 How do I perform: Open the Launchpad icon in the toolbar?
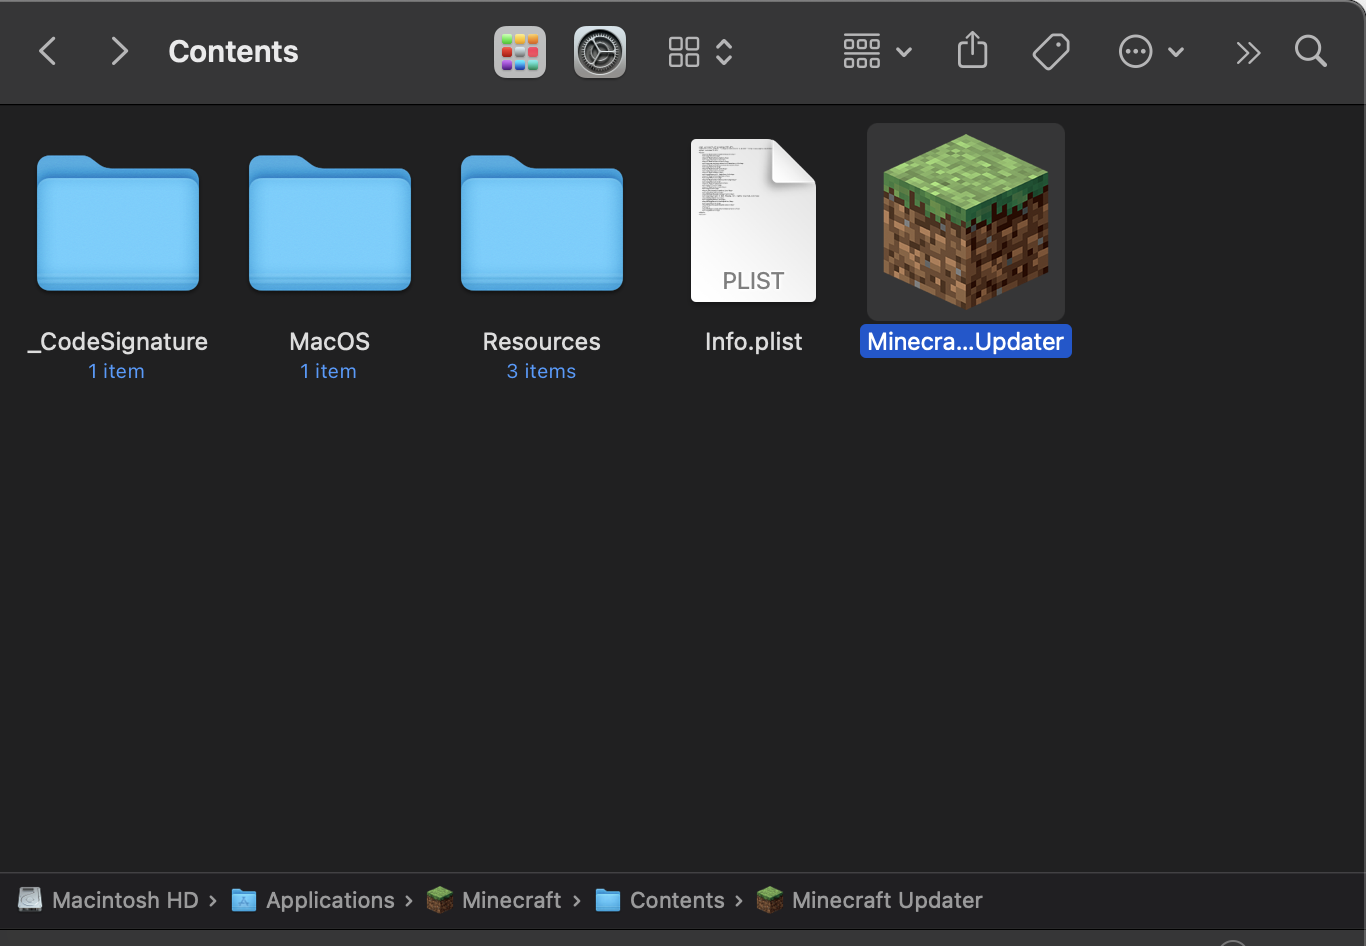tap(520, 52)
